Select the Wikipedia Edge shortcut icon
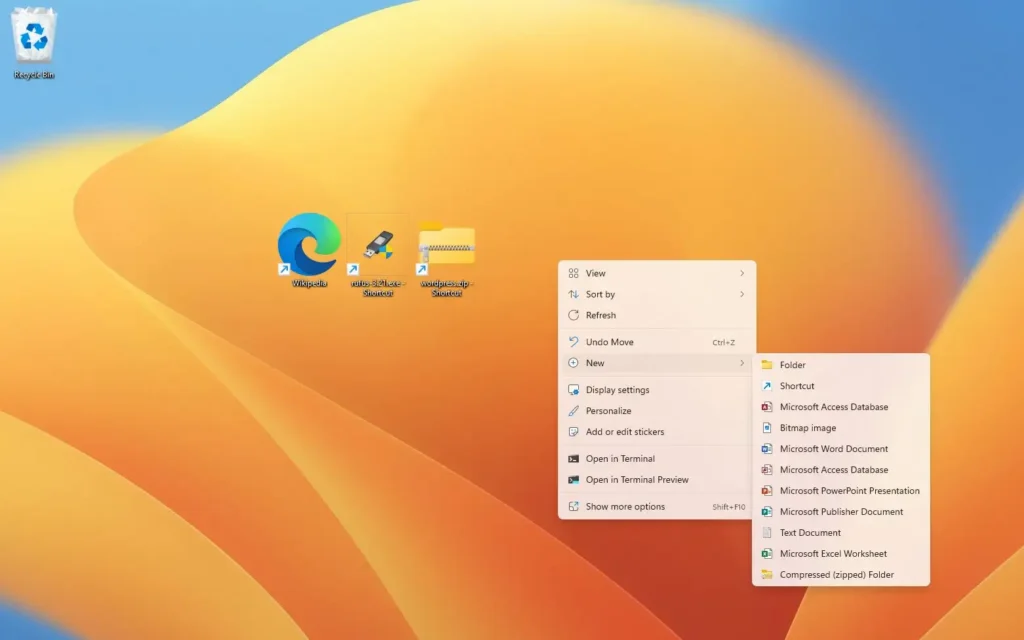The width and height of the screenshot is (1024, 640). click(x=309, y=245)
